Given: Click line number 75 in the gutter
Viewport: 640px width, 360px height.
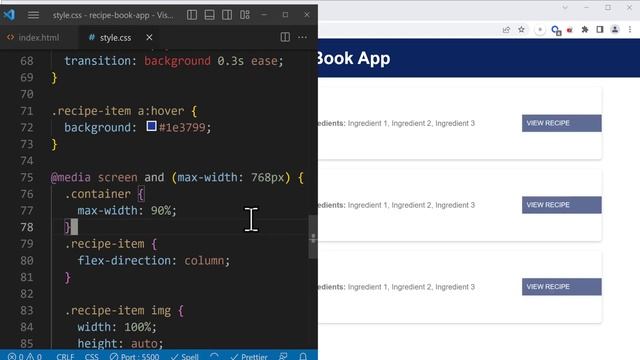Looking at the screenshot, I should click(x=27, y=178).
